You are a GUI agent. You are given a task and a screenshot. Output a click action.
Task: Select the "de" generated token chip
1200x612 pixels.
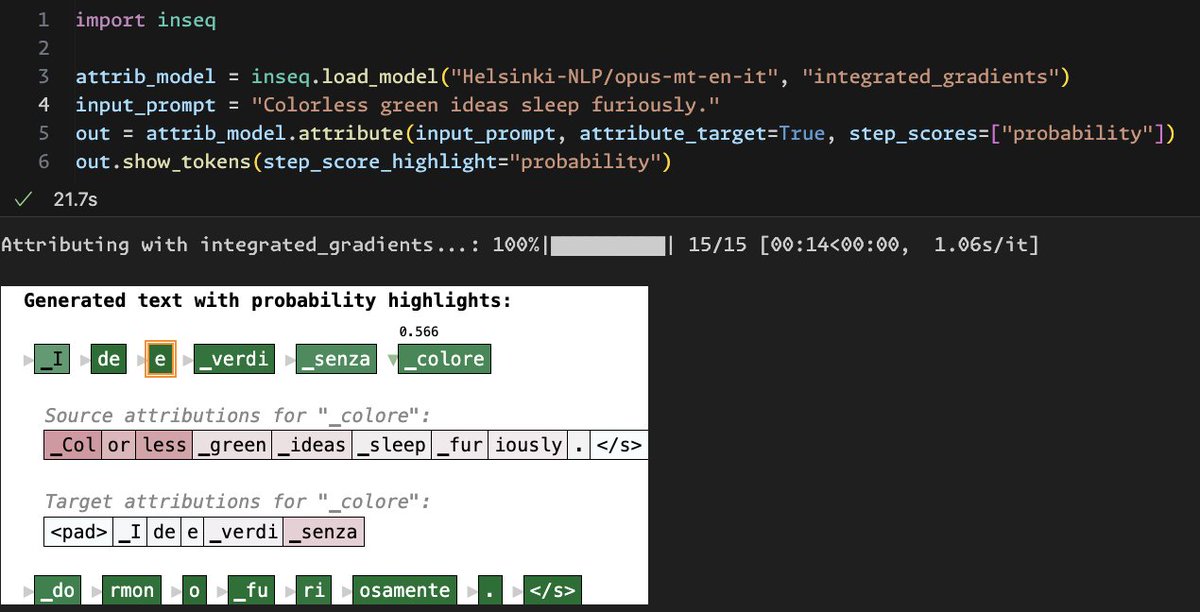click(x=108, y=358)
